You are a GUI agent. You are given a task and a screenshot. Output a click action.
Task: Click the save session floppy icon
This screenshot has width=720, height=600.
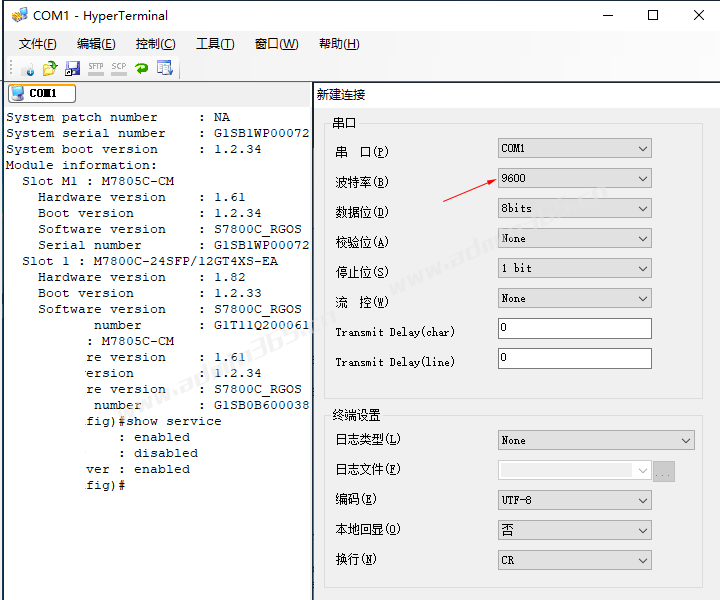point(73,68)
